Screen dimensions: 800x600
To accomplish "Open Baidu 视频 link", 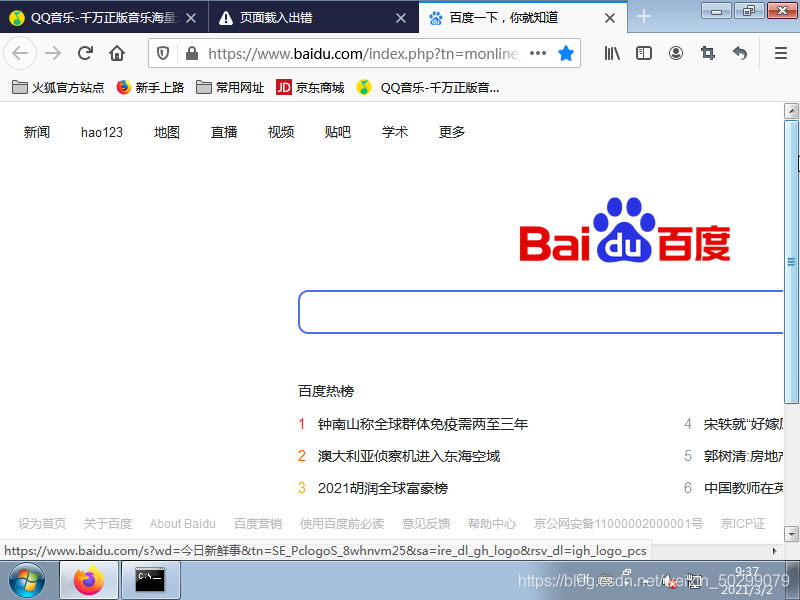I will tap(281, 132).
